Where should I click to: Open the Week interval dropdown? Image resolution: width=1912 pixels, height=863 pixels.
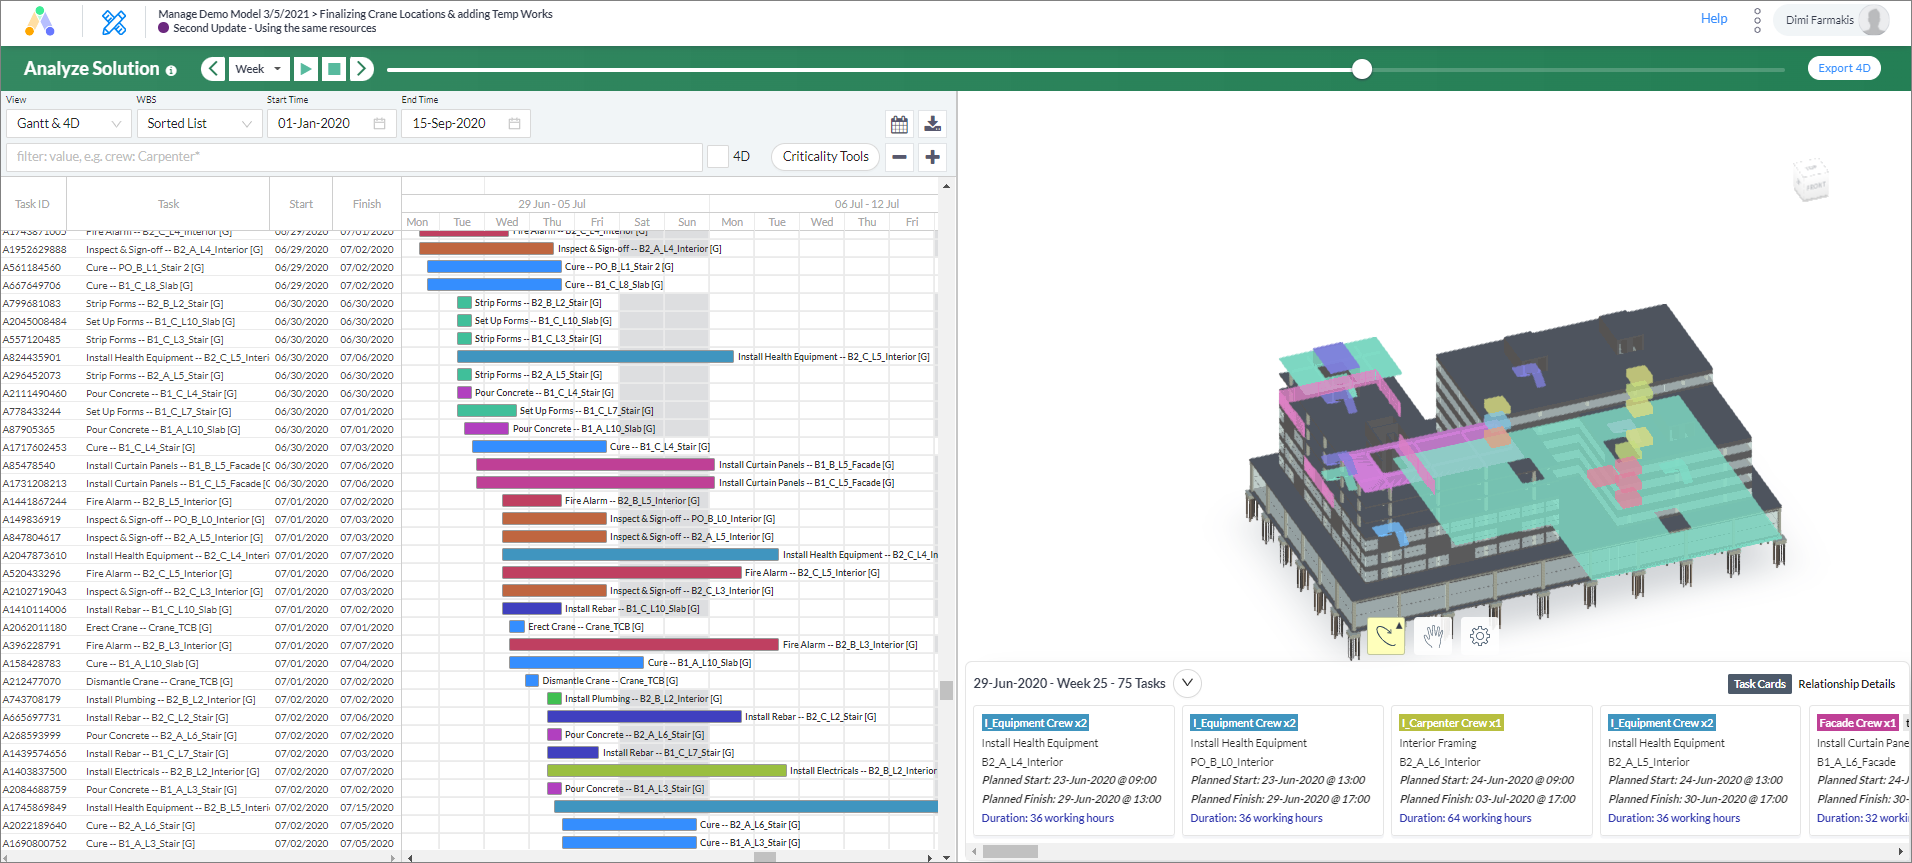[258, 69]
